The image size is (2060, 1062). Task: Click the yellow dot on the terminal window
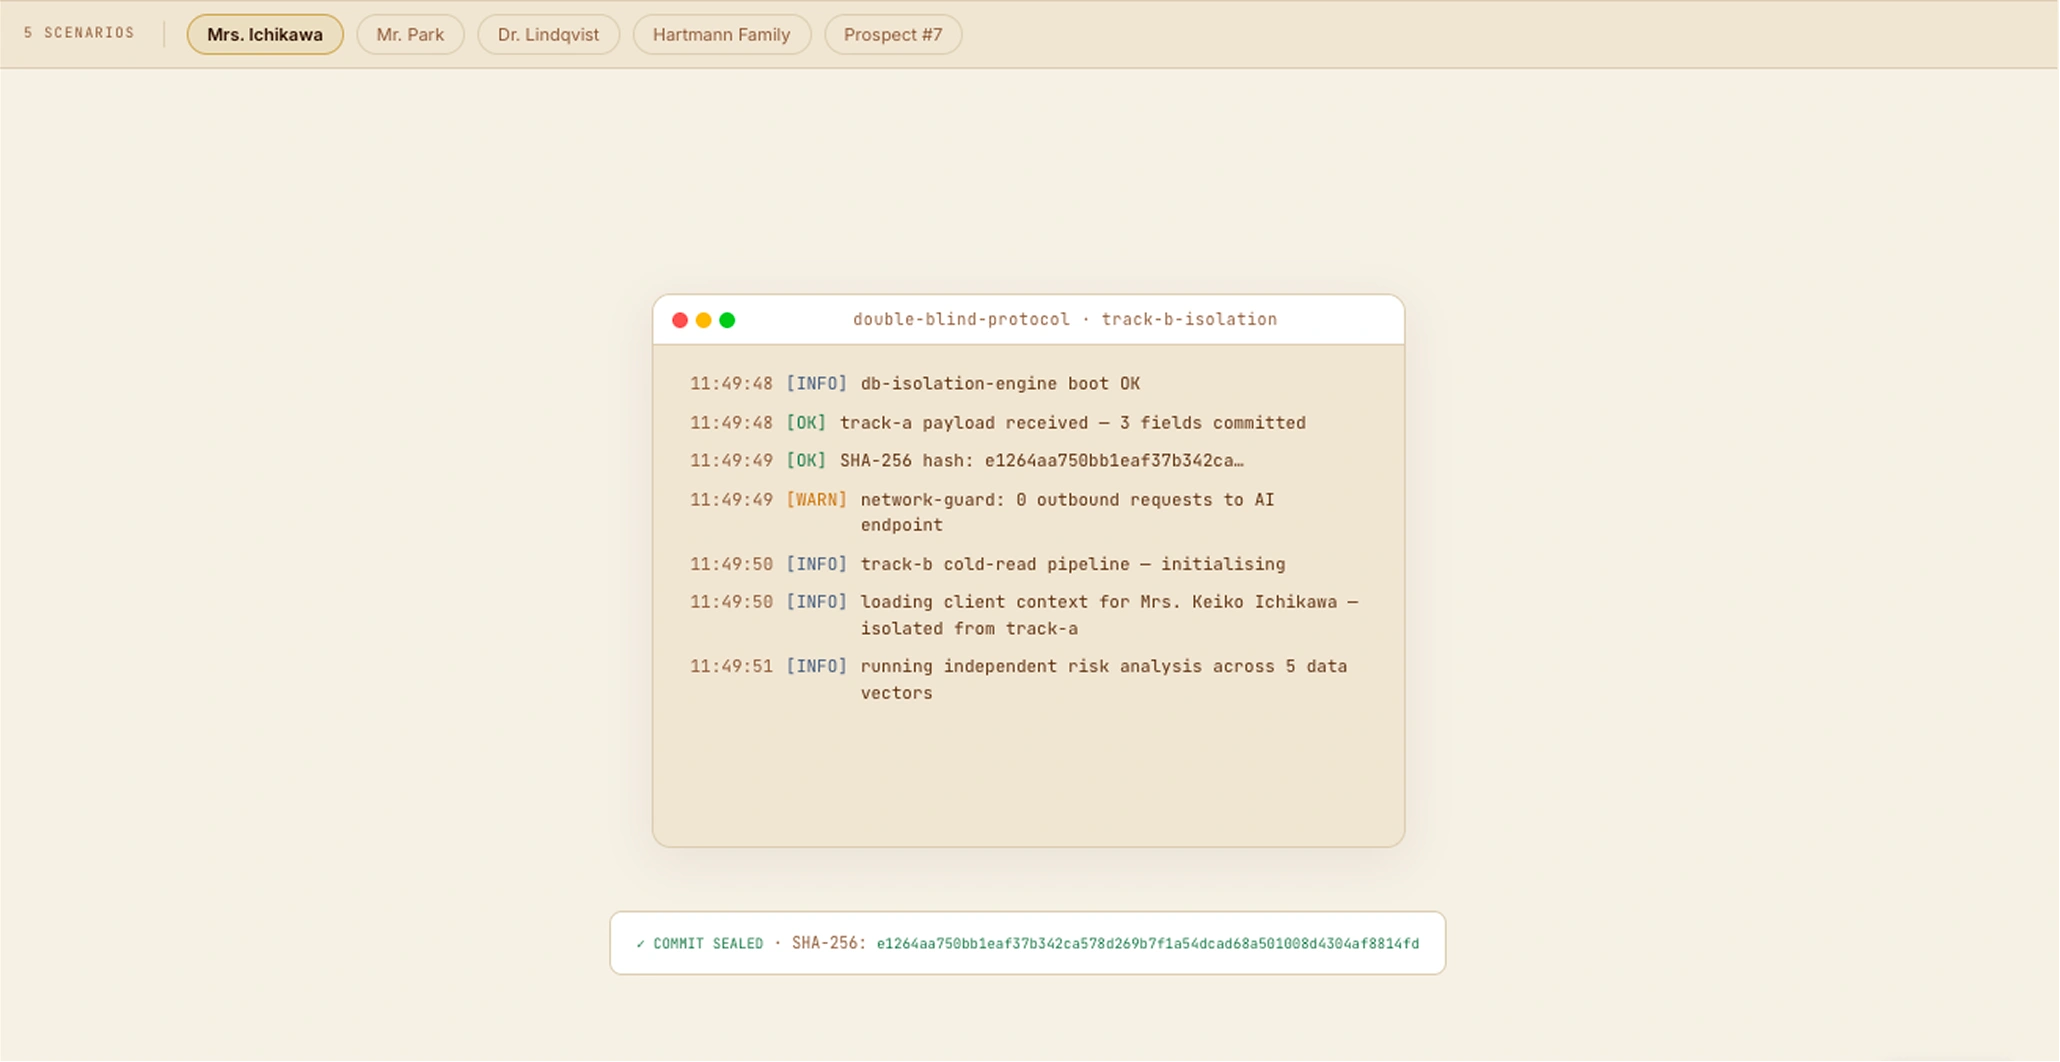[704, 320]
